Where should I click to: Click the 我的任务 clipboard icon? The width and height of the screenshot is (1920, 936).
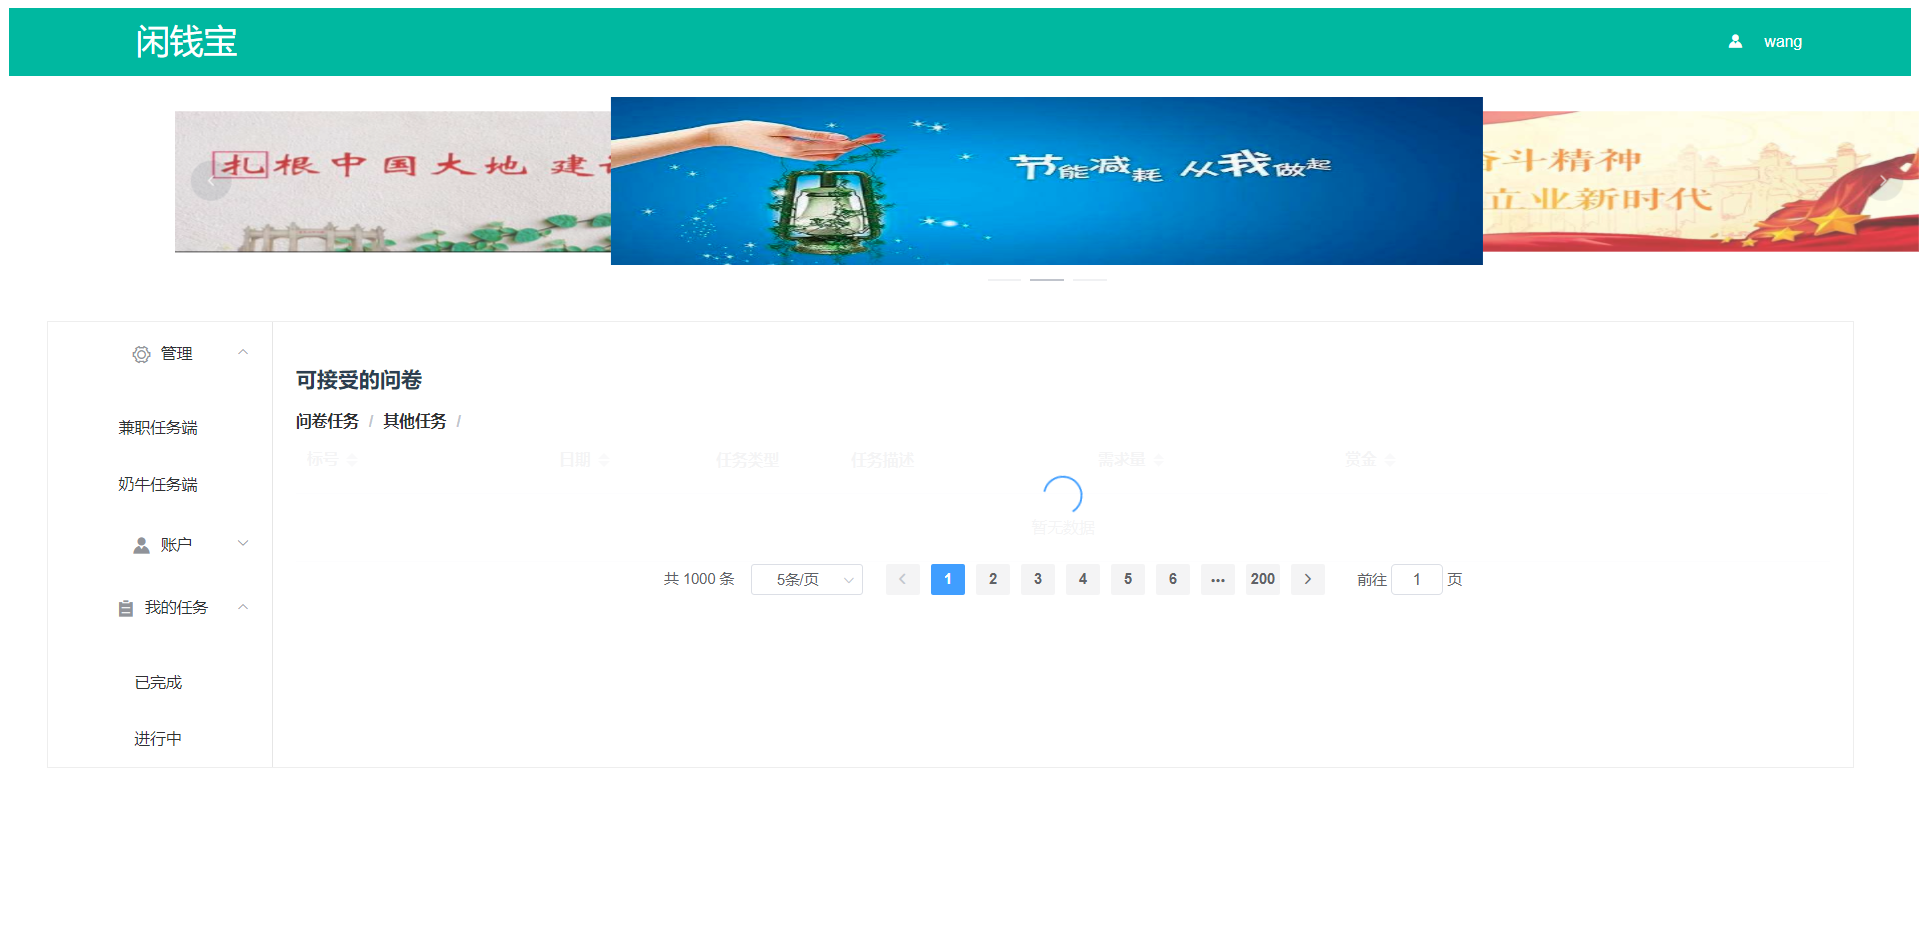[x=124, y=607]
